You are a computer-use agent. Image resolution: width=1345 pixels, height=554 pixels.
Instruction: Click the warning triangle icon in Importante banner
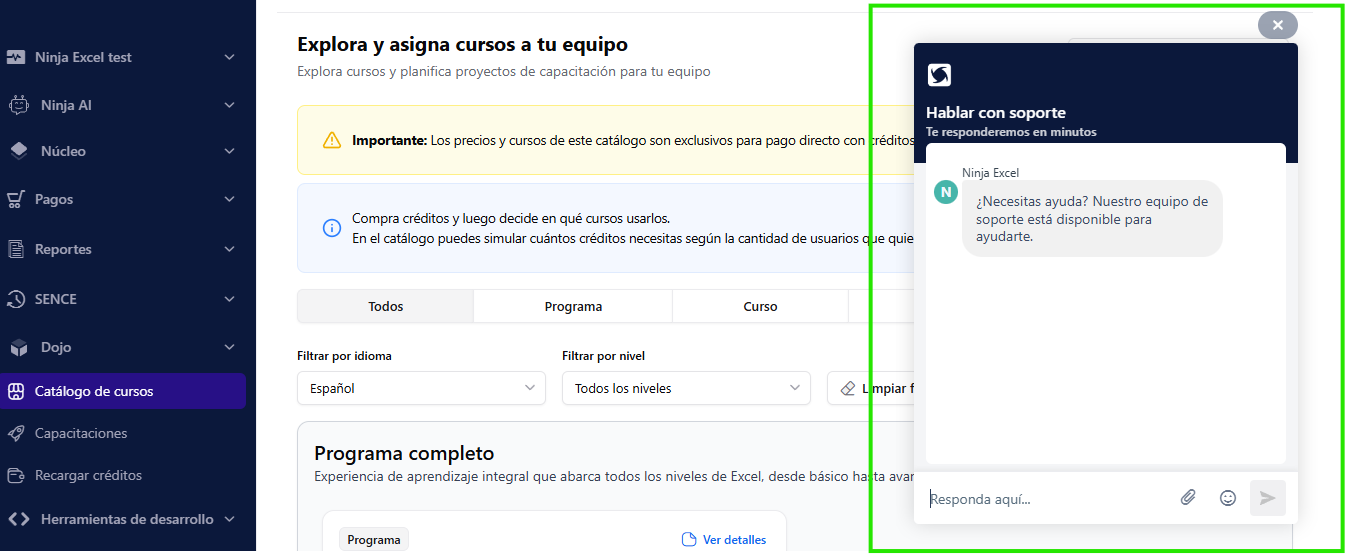coord(331,140)
